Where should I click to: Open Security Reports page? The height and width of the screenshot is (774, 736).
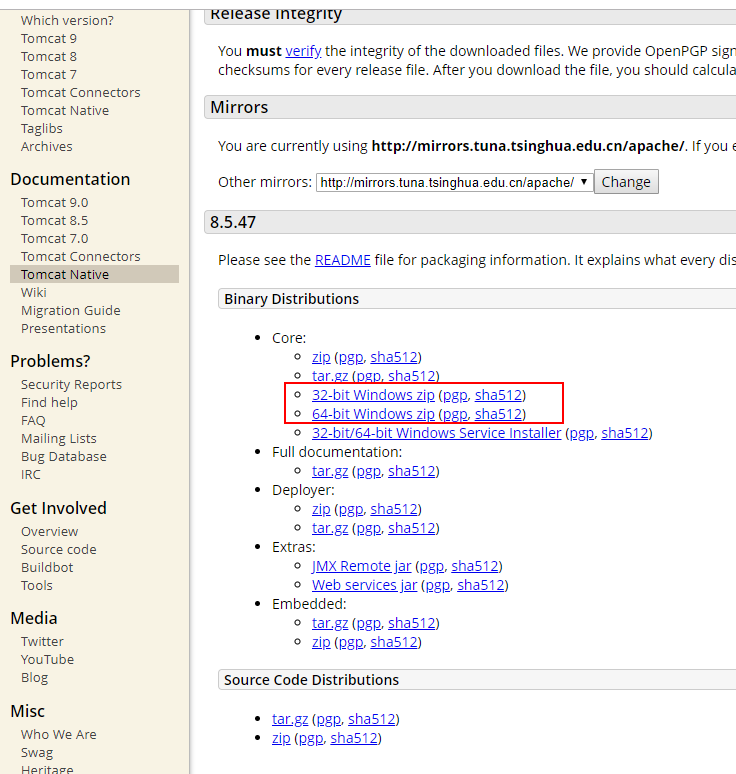coord(71,385)
